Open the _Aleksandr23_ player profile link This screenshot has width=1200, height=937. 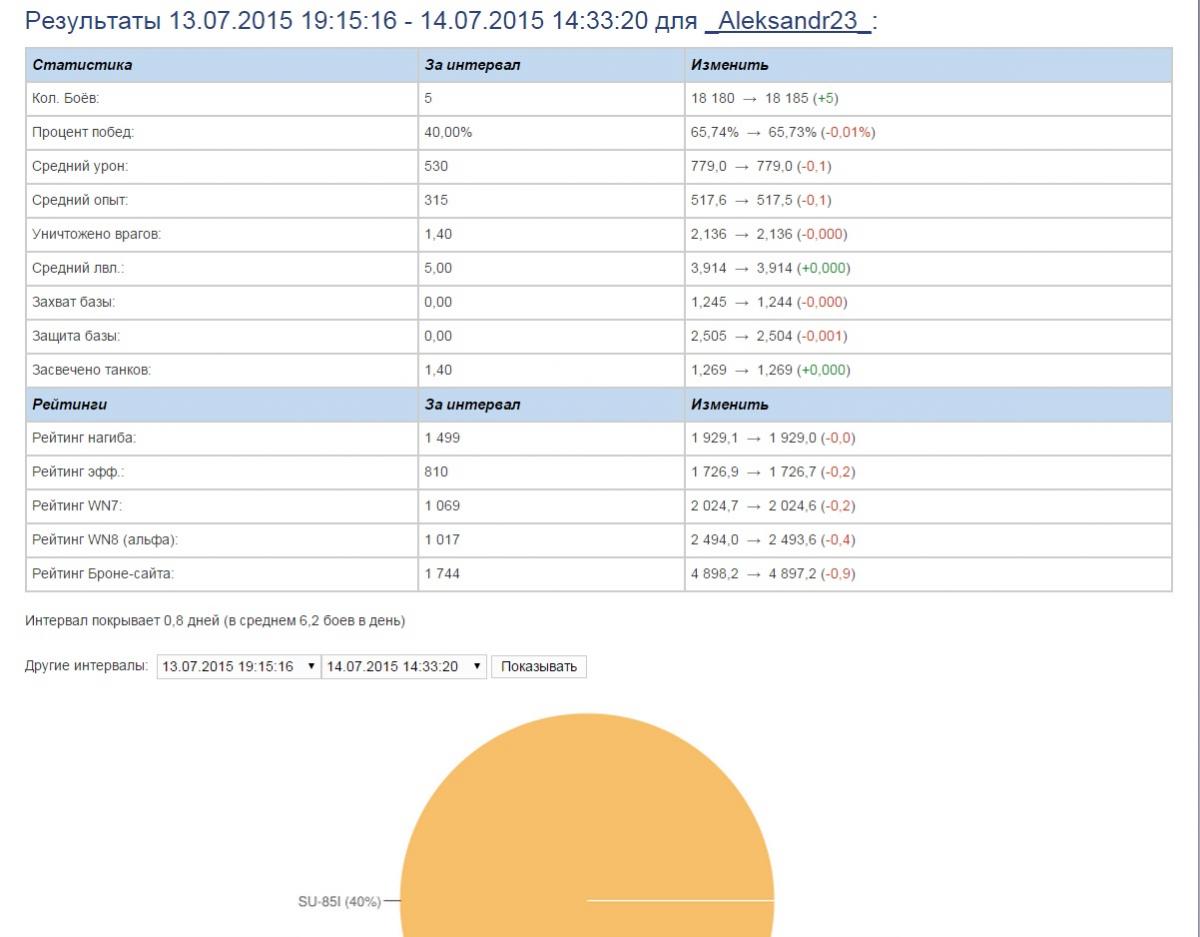coord(788,22)
